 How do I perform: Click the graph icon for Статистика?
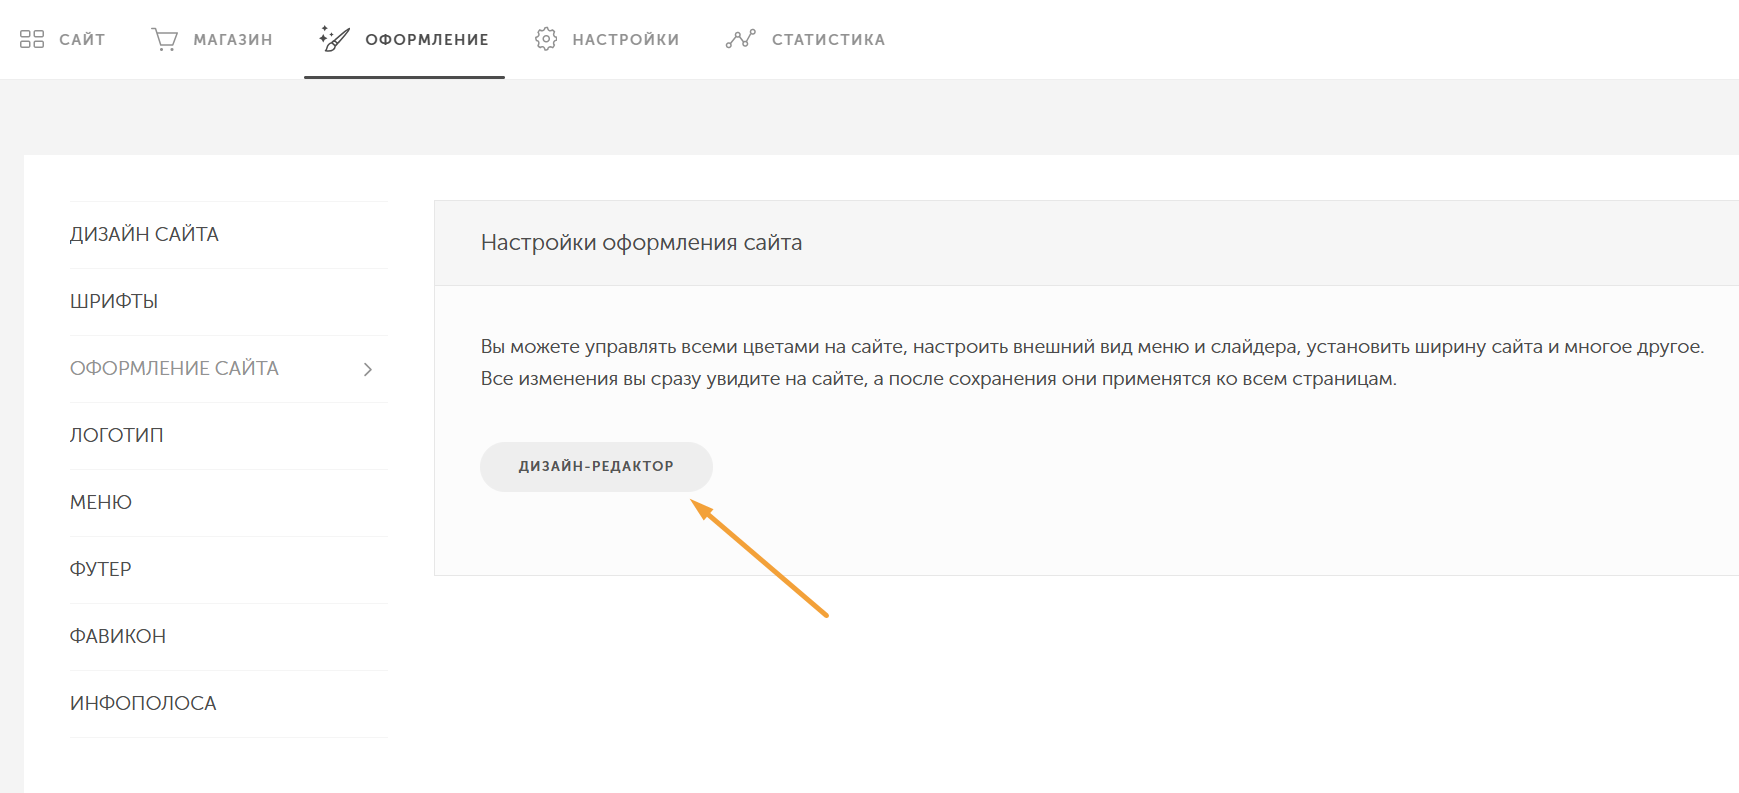coord(740,39)
